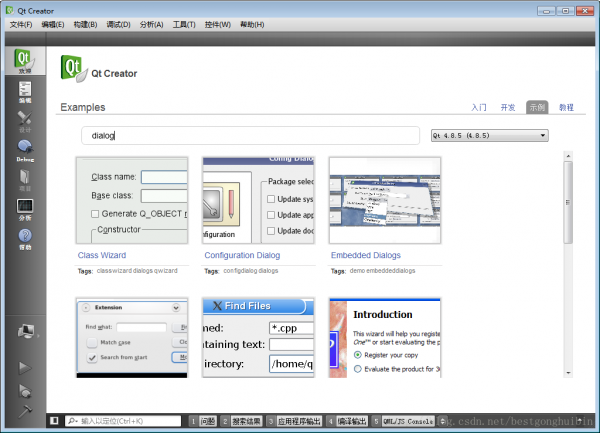Click the classwizard tag

[x=114, y=271]
